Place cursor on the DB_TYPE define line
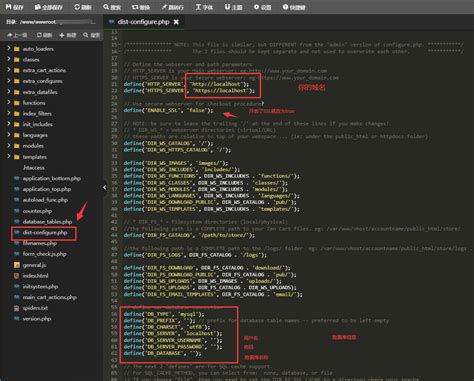The image size is (474, 381). [164, 314]
